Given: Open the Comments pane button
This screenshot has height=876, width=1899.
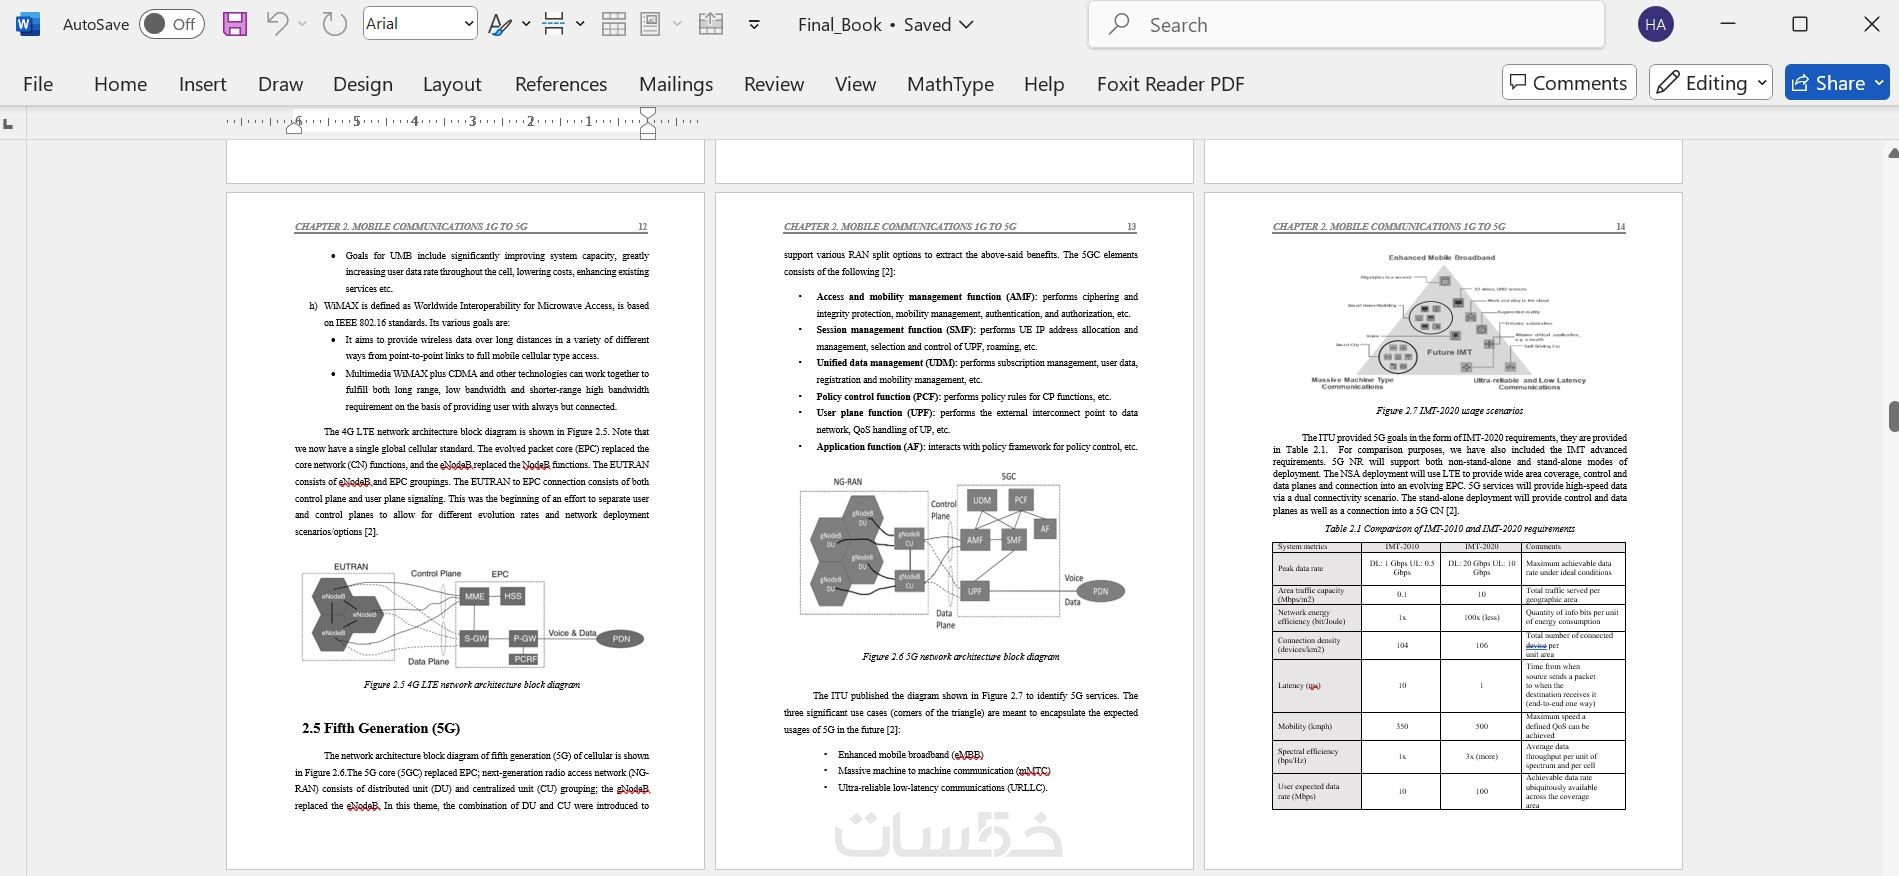Looking at the screenshot, I should (x=1568, y=83).
